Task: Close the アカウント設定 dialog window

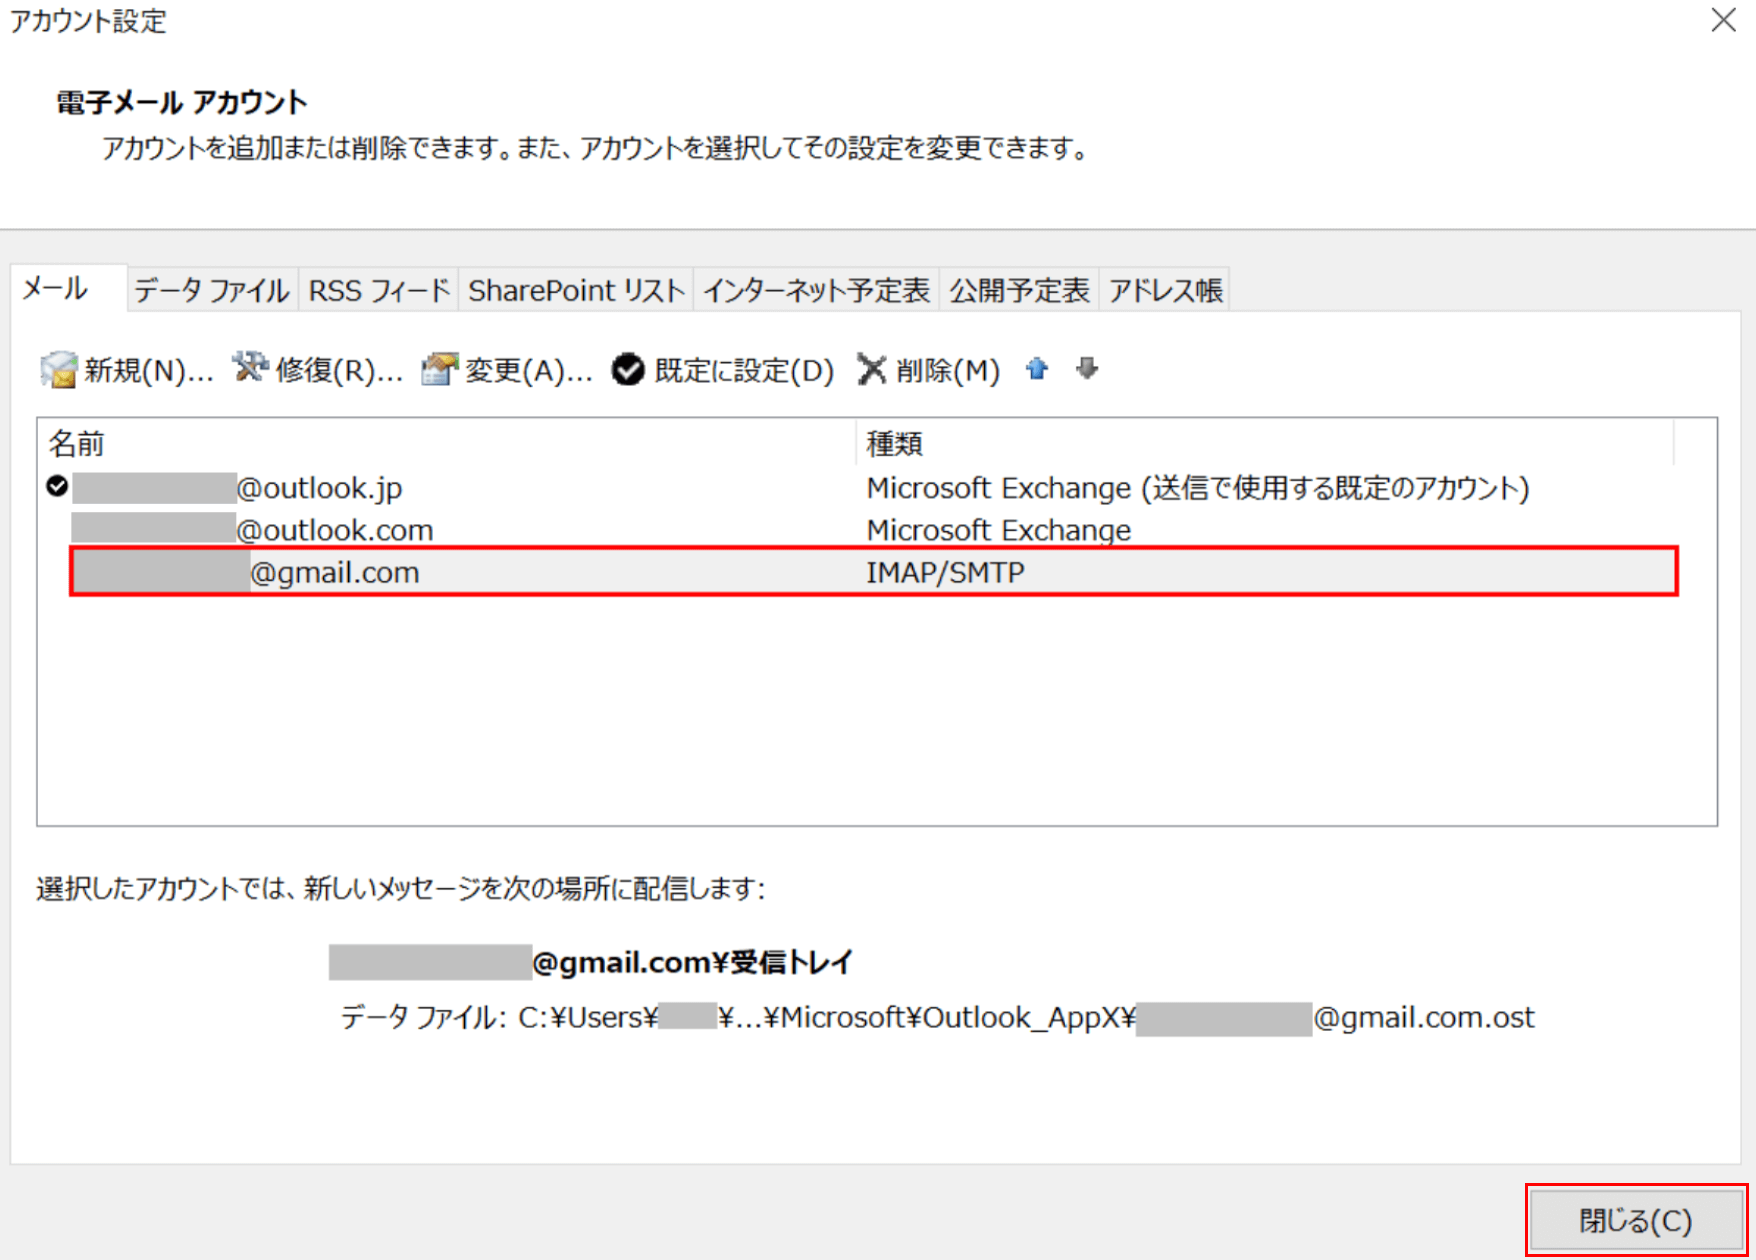Action: pos(1722,21)
